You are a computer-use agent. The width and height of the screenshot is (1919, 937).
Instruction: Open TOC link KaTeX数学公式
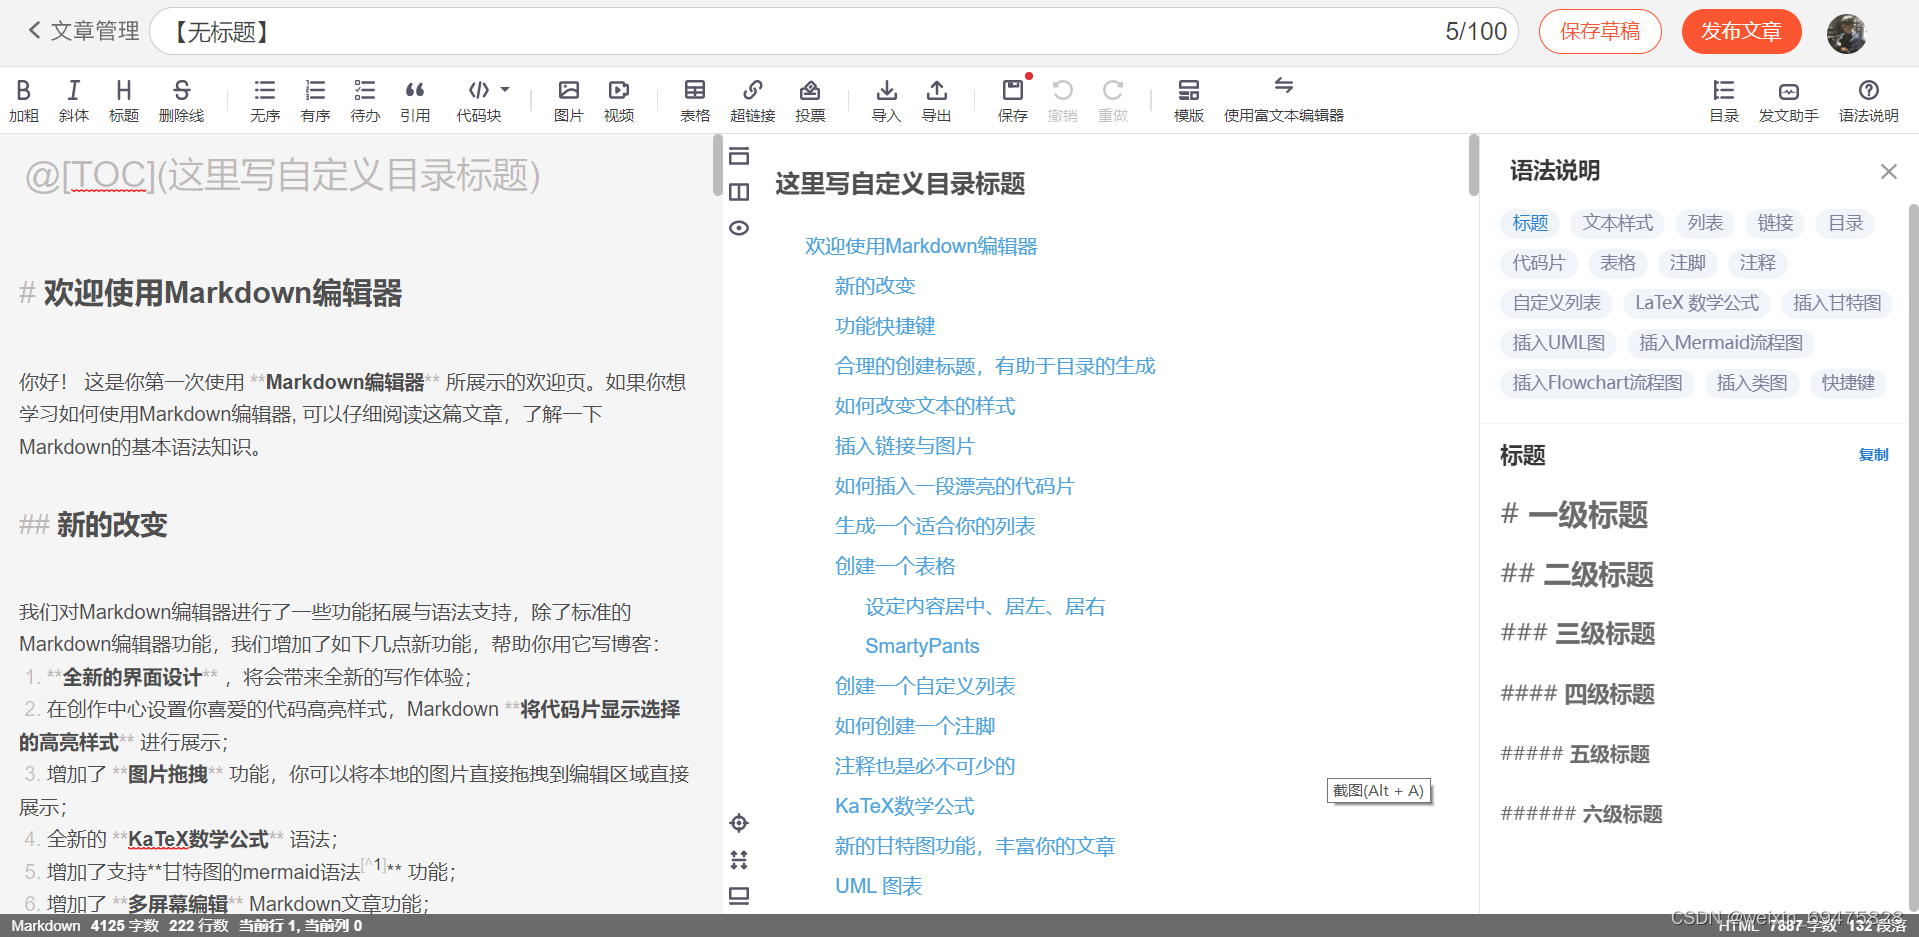point(904,806)
